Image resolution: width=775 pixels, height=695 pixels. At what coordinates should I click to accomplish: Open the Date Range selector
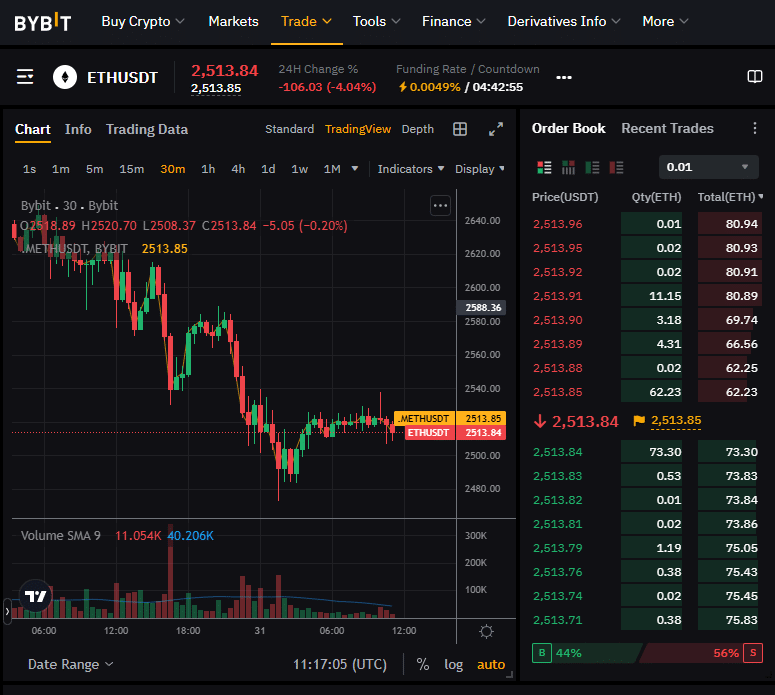[x=71, y=664]
